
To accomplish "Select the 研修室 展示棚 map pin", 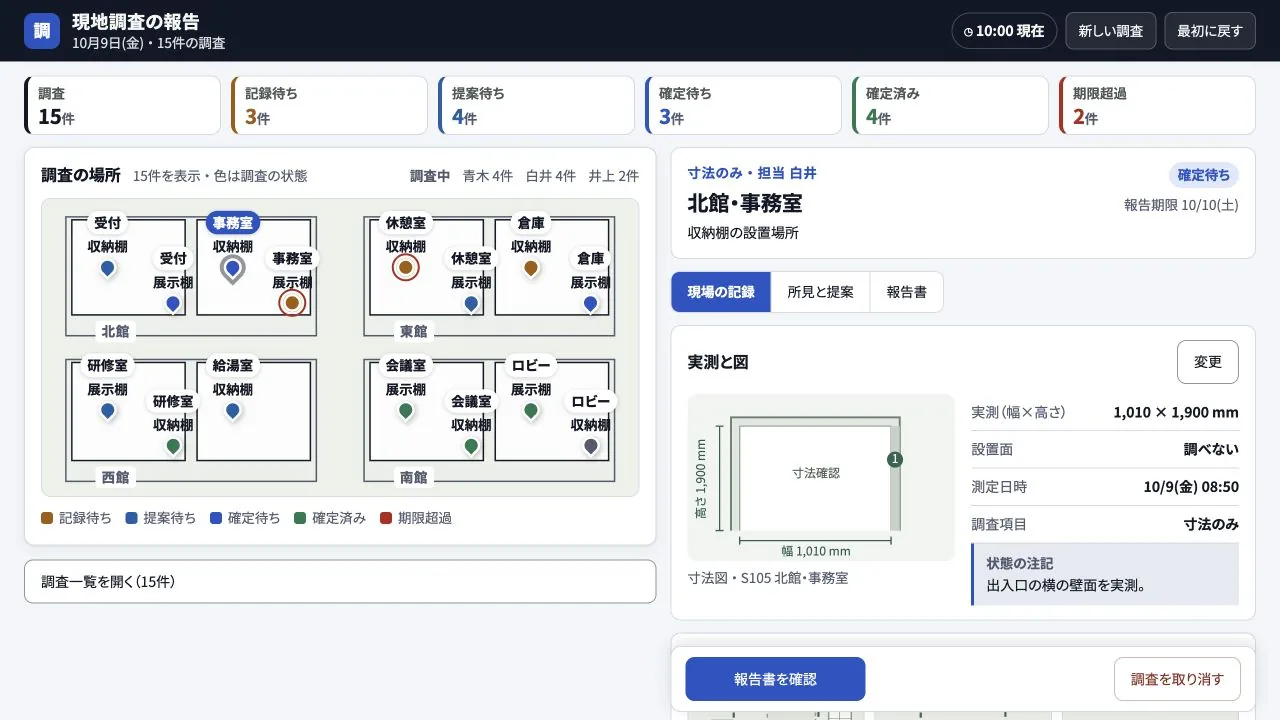I will (107, 411).
